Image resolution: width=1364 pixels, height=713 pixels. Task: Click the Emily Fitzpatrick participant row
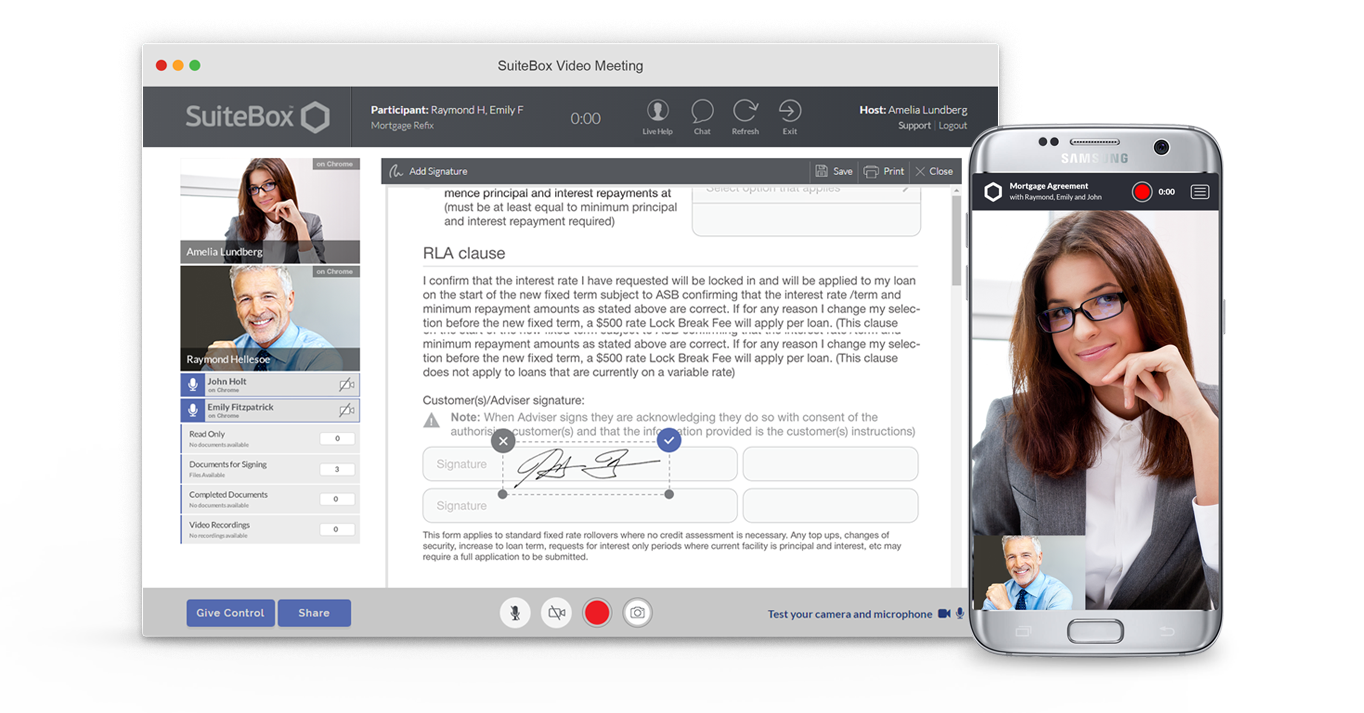[270, 411]
